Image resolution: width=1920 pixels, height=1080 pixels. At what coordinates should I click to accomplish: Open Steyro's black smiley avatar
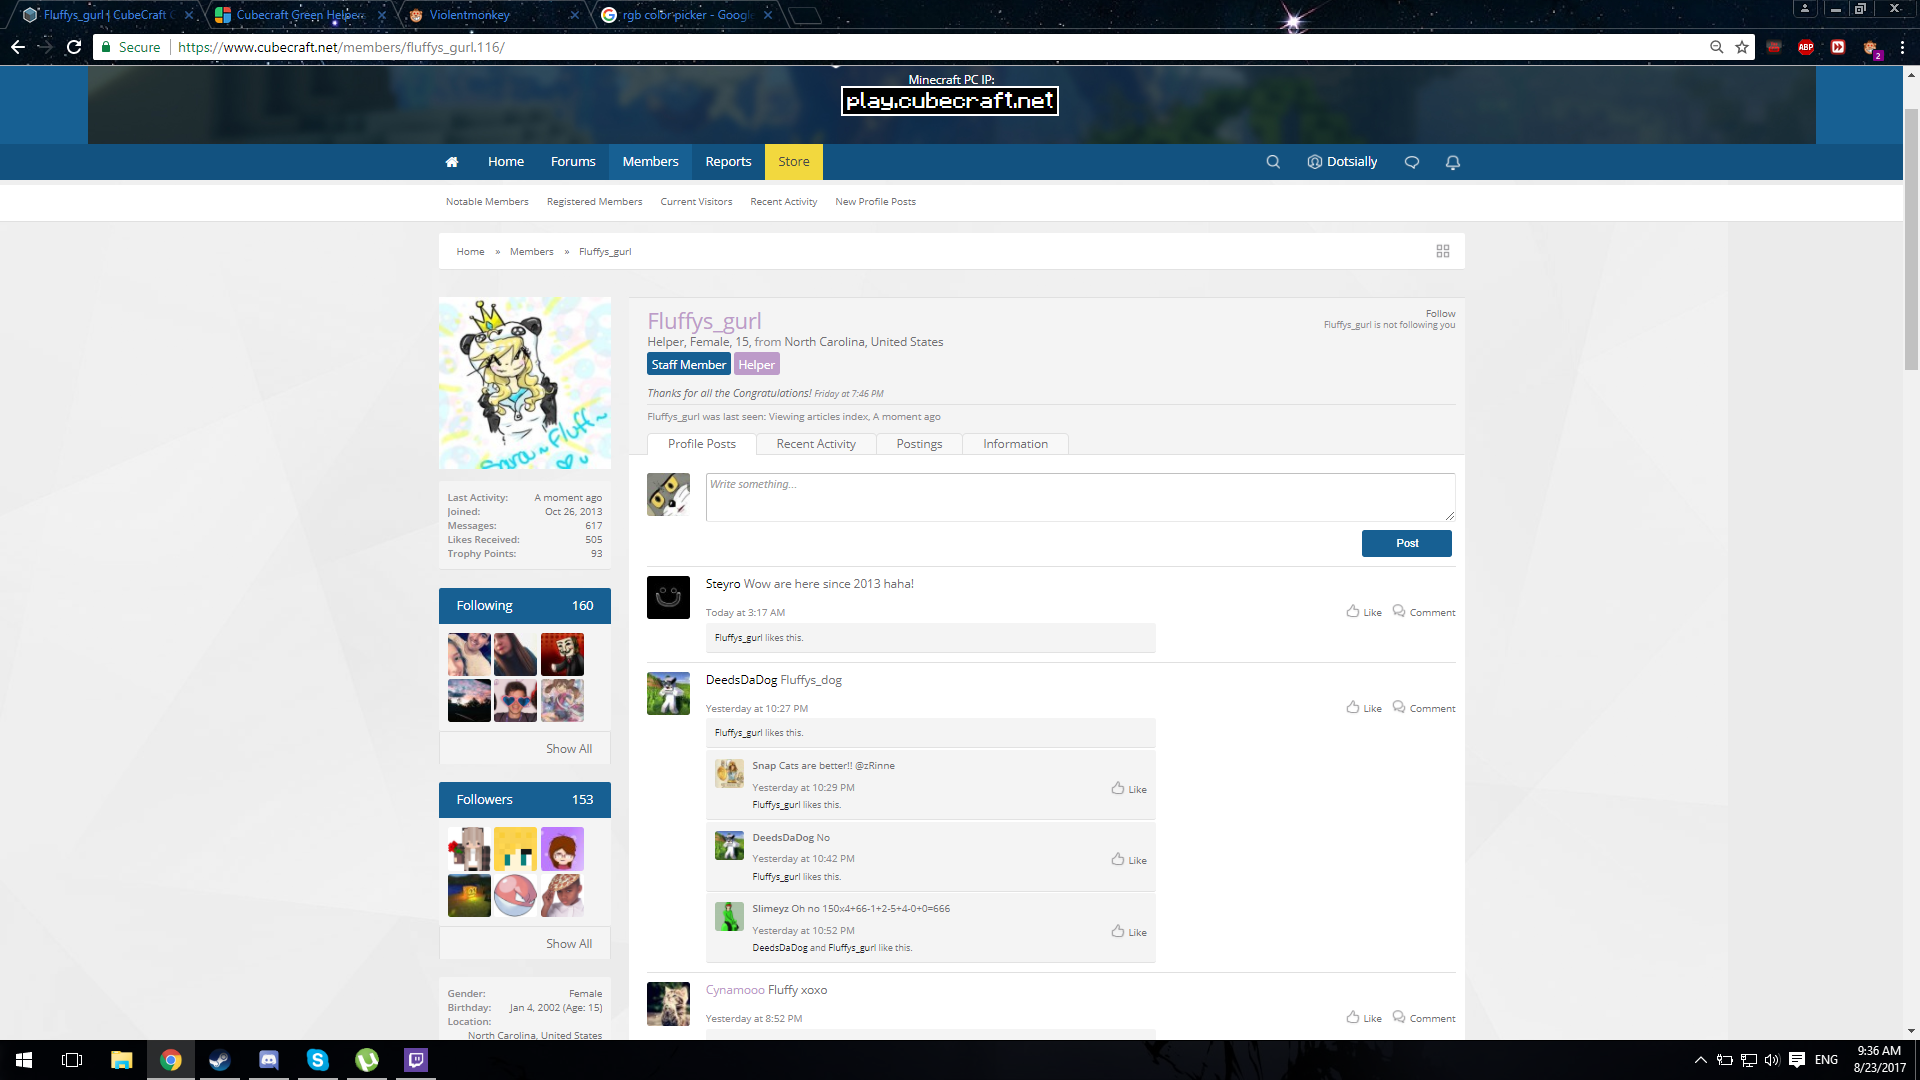(x=668, y=597)
